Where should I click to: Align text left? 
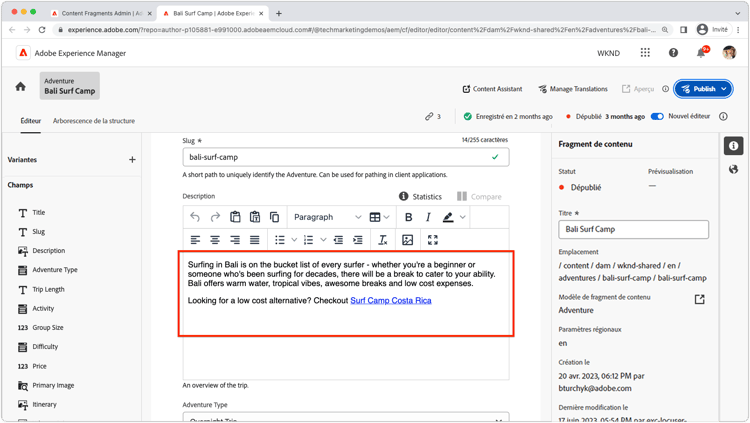tap(195, 240)
